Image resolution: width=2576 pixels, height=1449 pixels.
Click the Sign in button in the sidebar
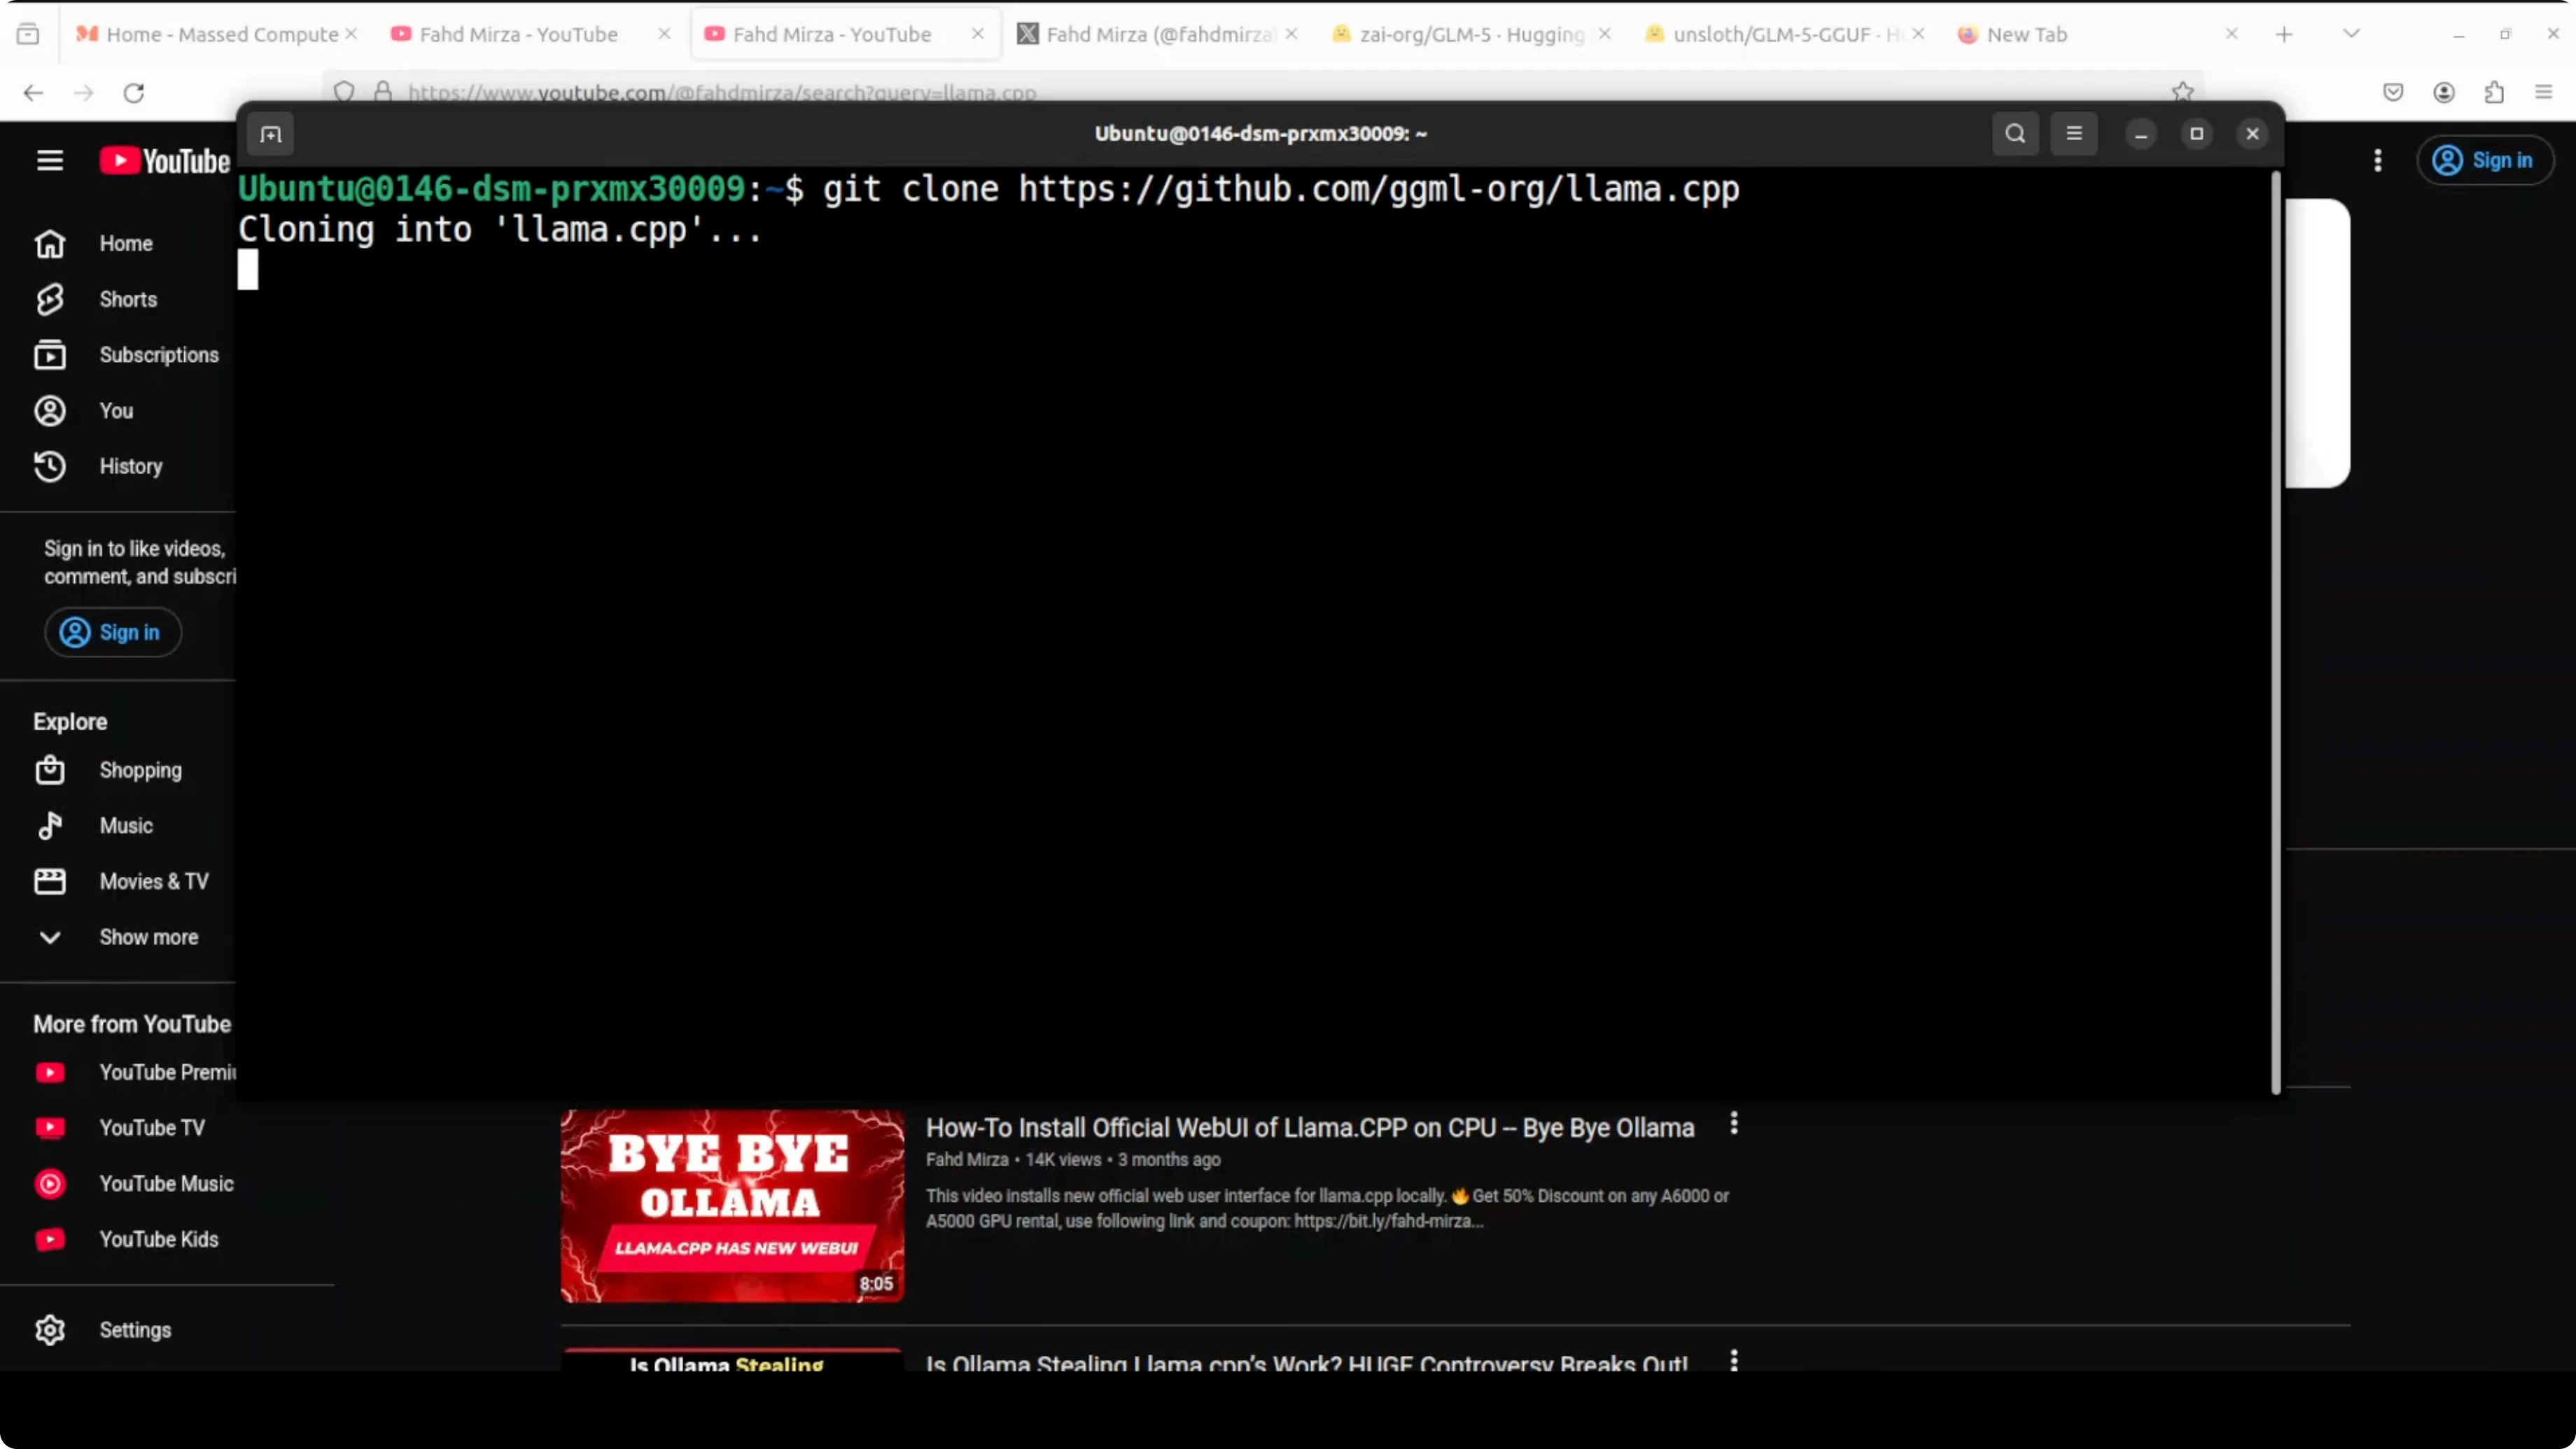112,632
